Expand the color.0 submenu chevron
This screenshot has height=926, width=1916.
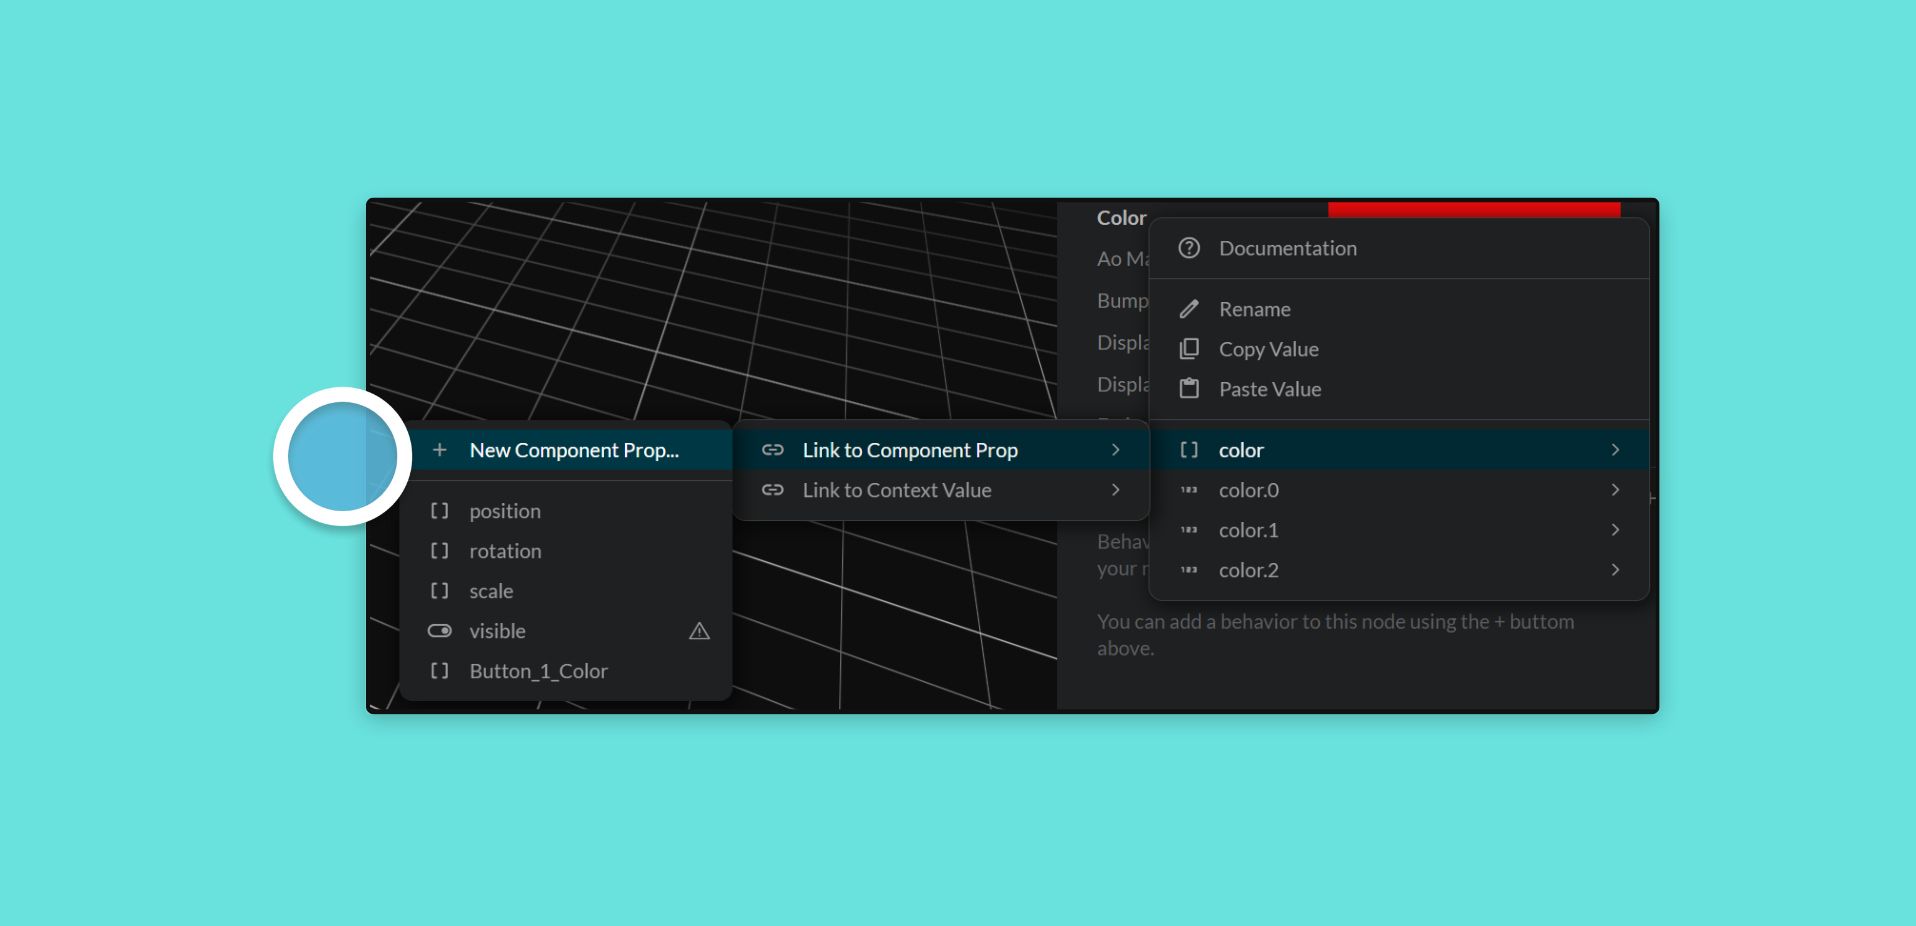[x=1615, y=490]
